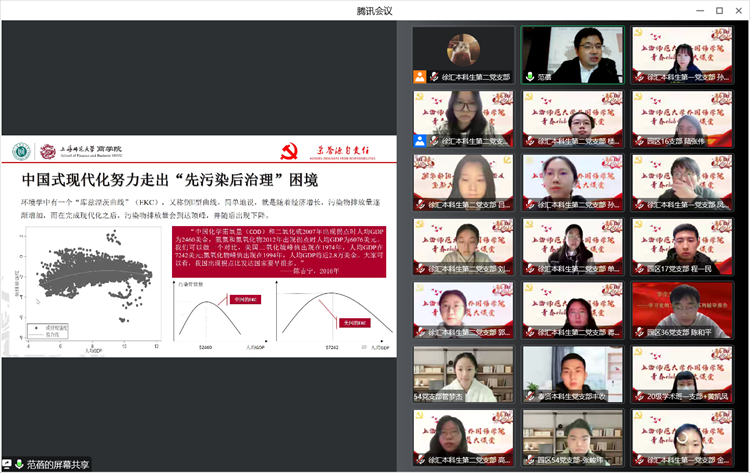Click the red quote box citing 陈吉宁, 2016年
Viewport: 750px width, 473px height.
click(x=279, y=252)
